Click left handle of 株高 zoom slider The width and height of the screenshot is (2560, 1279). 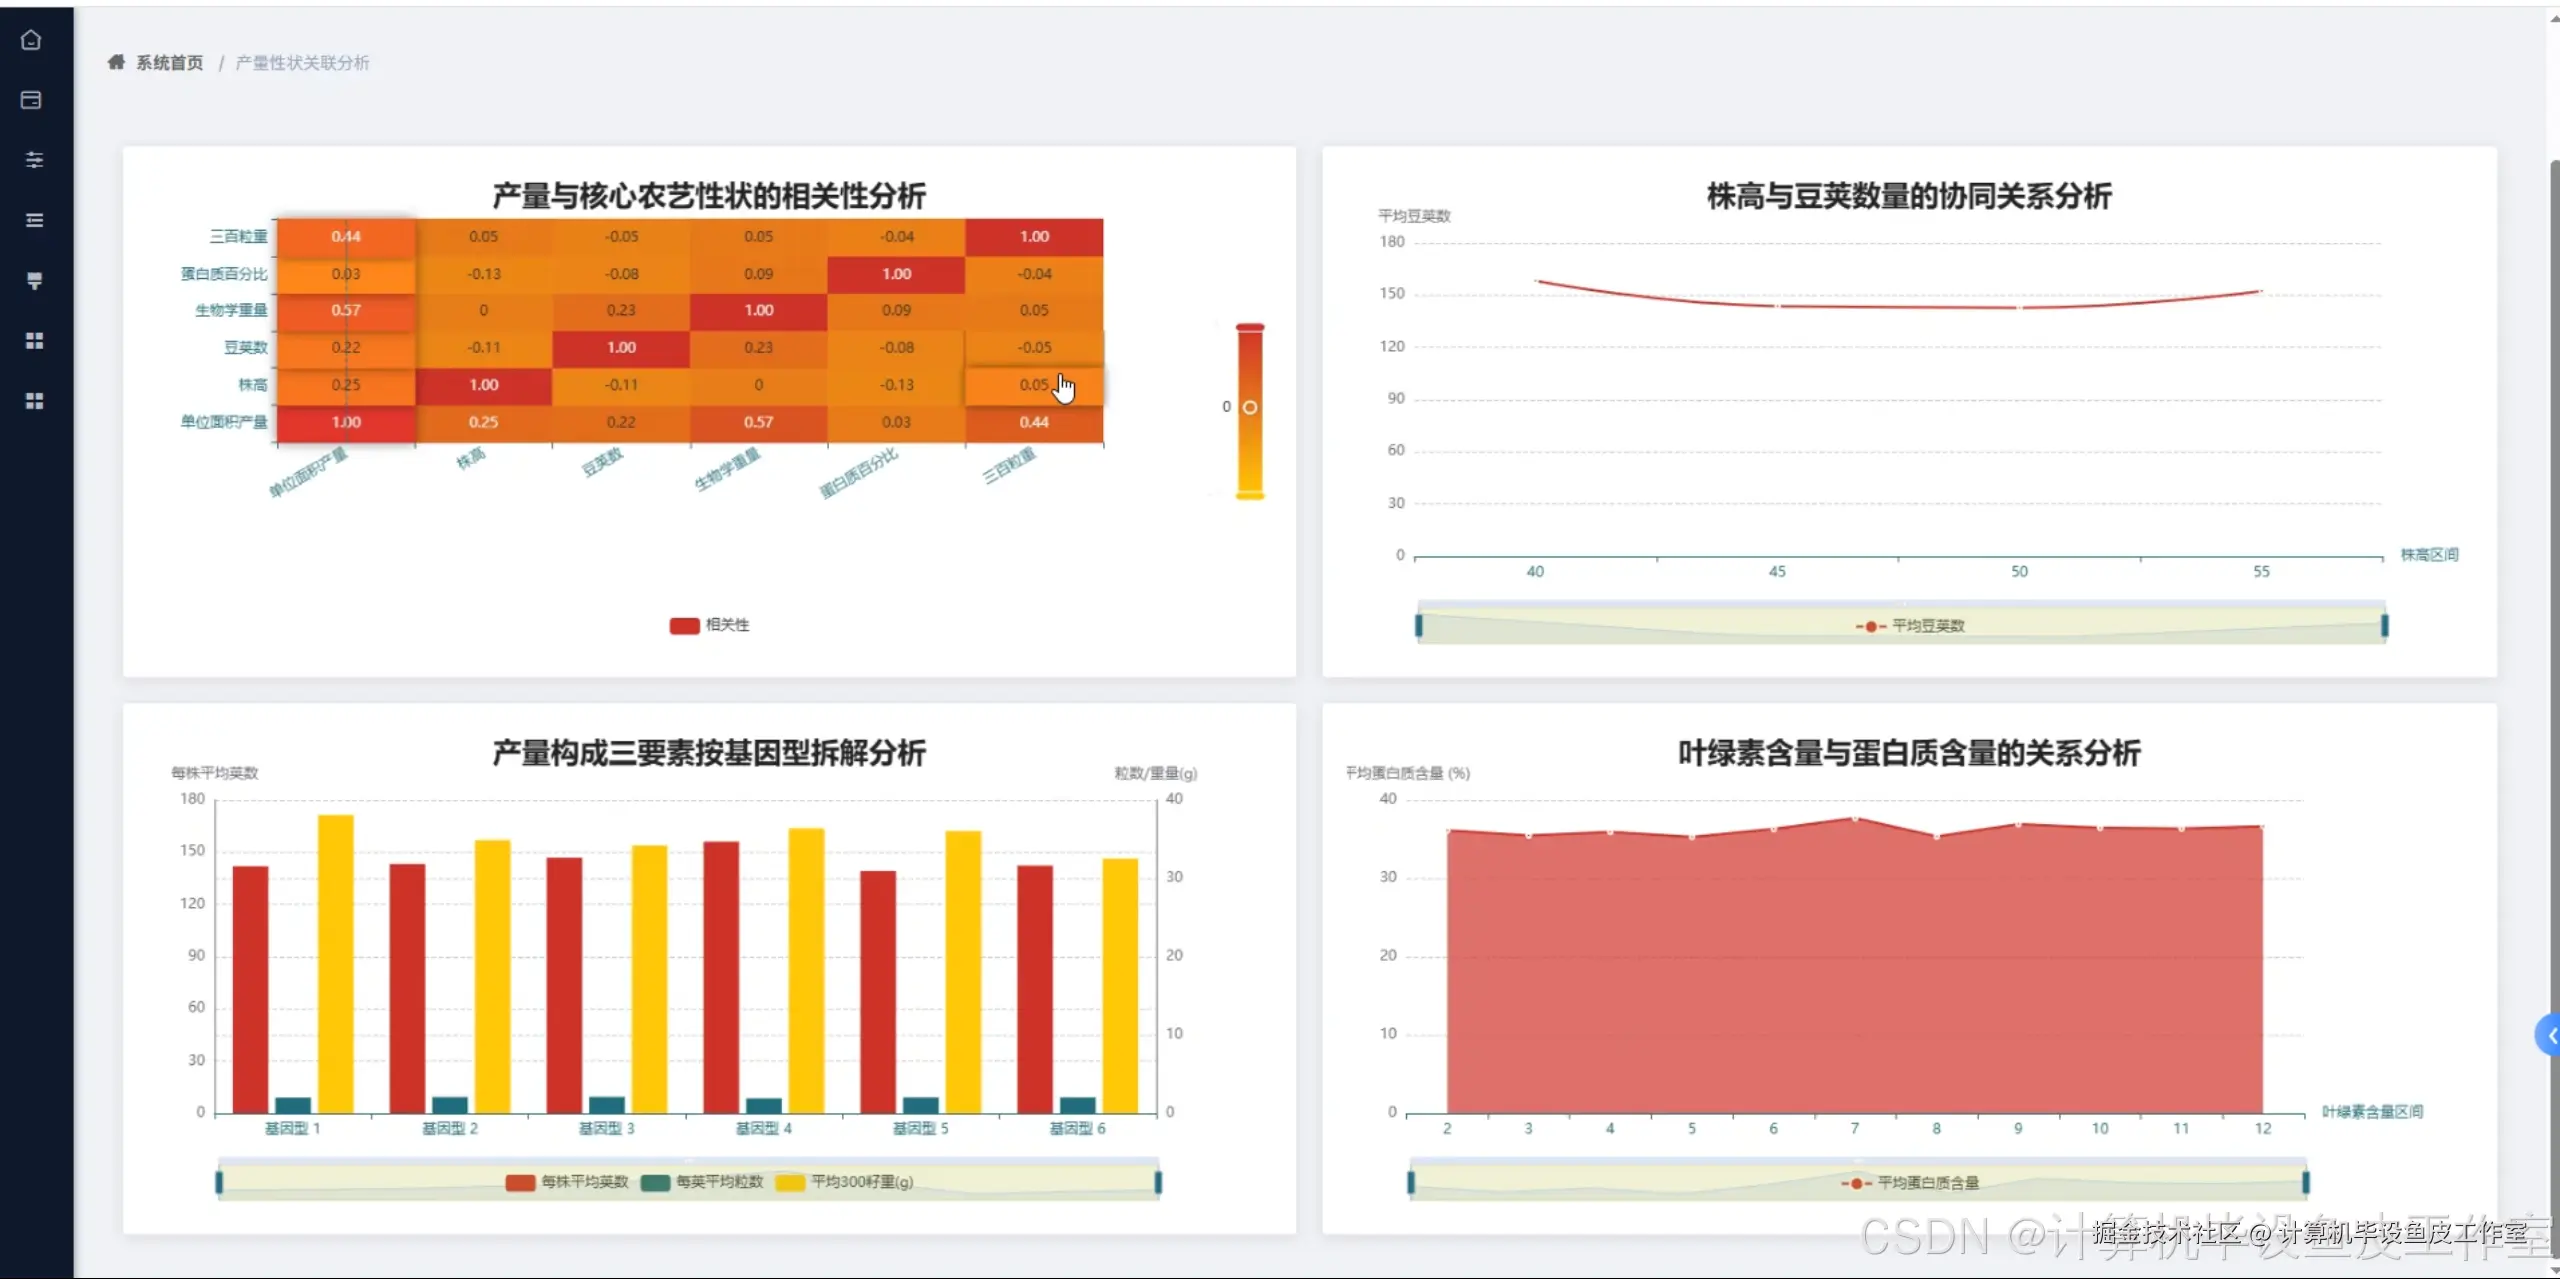pyautogui.click(x=1418, y=626)
